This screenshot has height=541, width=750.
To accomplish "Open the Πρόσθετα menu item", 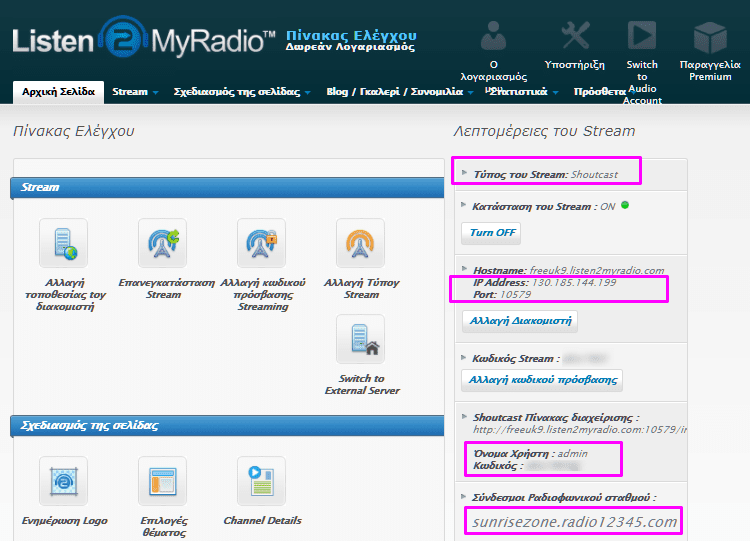I will 600,92.
